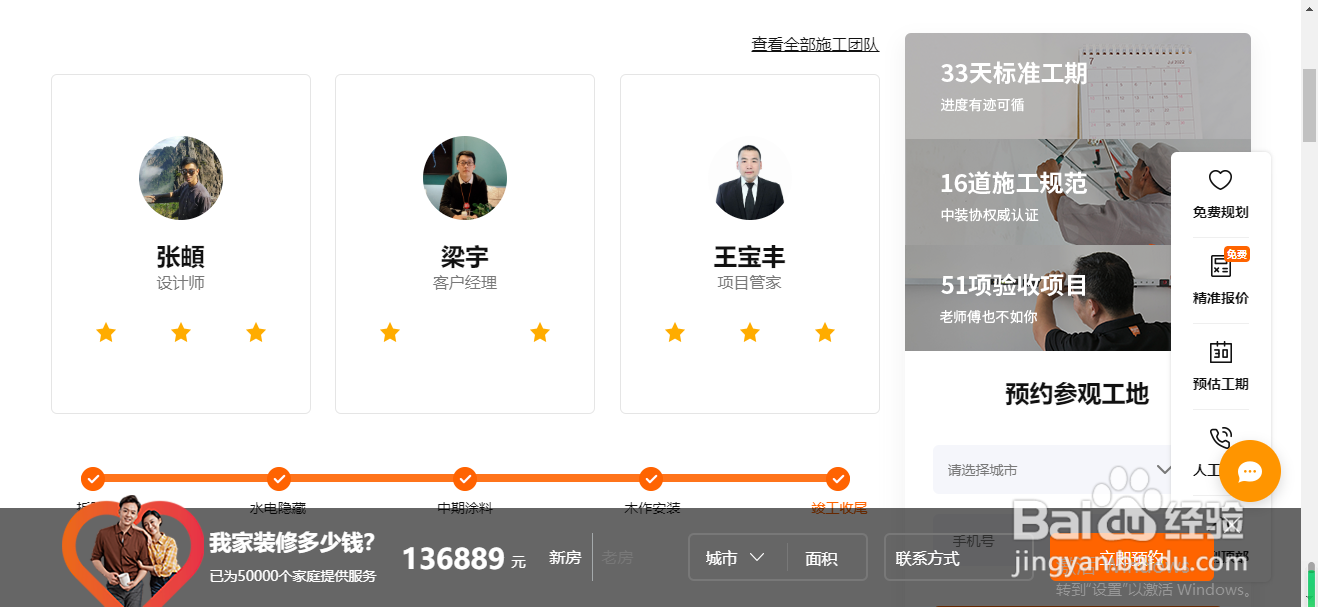Image resolution: width=1318 pixels, height=607 pixels.
Task: Open the 查看全部施工团队 link
Action: click(815, 44)
